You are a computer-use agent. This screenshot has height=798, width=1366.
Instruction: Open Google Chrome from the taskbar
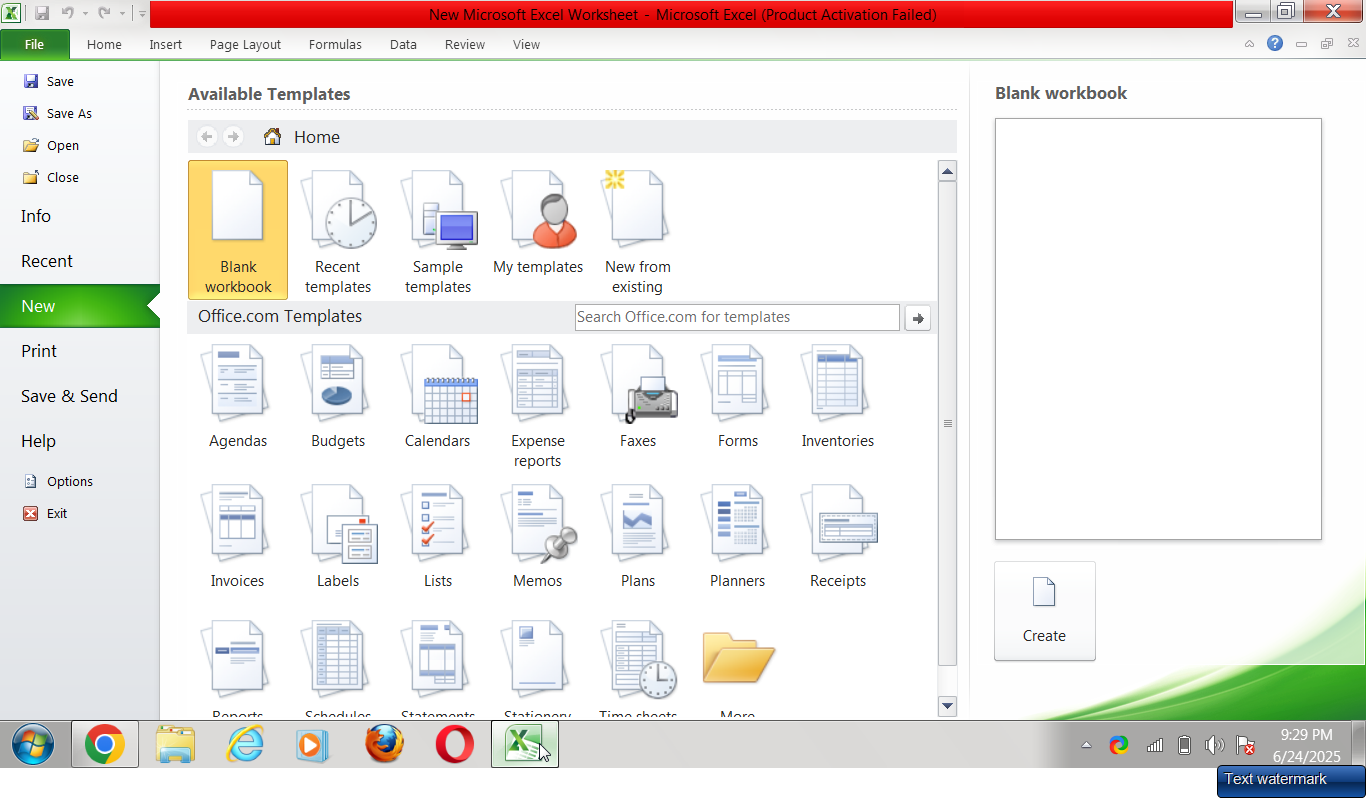[x=105, y=745]
